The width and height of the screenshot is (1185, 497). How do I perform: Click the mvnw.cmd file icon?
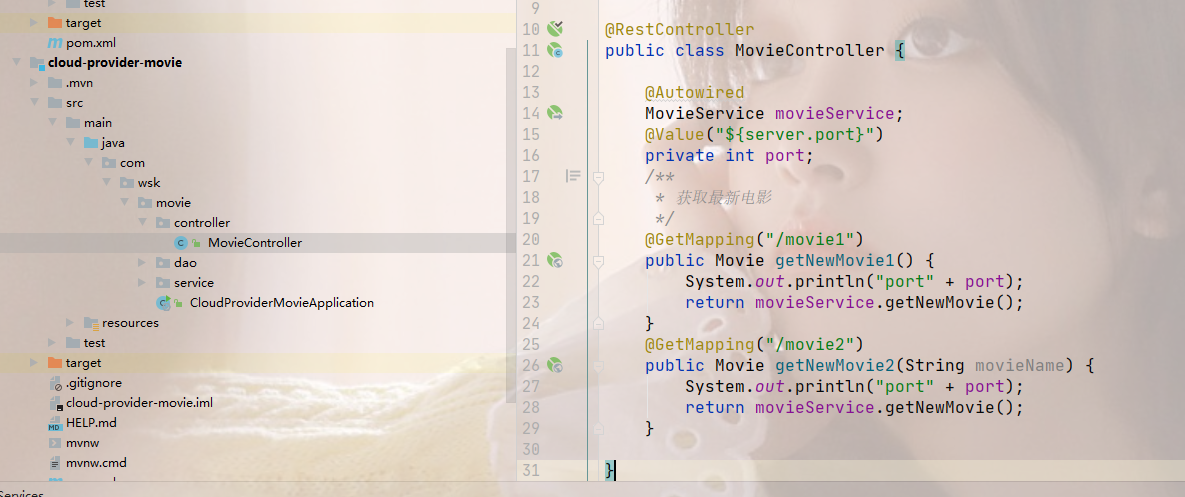(x=55, y=463)
